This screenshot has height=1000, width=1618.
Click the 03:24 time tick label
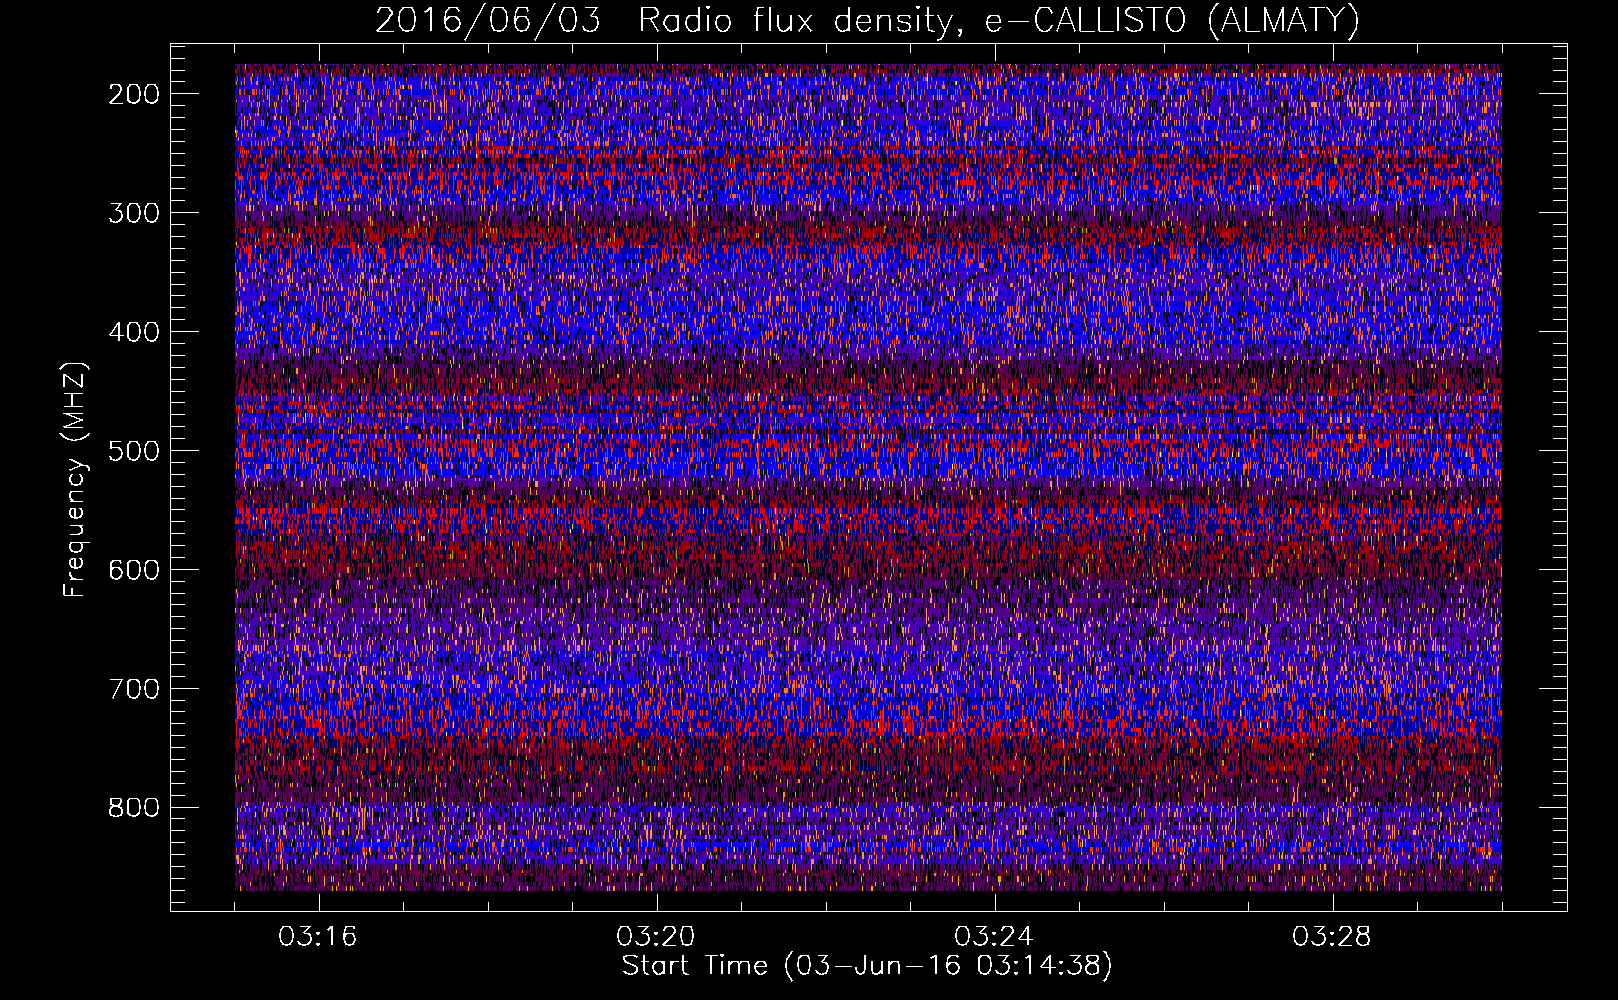(x=994, y=937)
